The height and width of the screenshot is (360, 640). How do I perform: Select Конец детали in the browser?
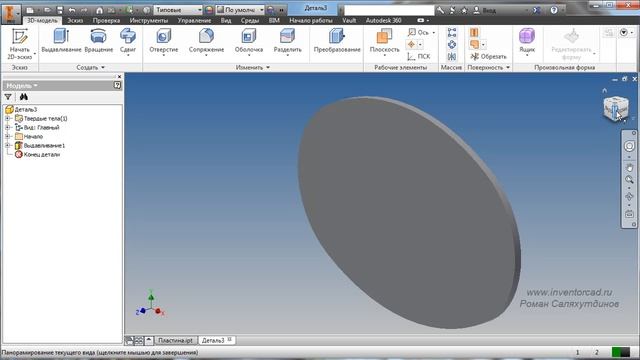pyautogui.click(x=37, y=155)
